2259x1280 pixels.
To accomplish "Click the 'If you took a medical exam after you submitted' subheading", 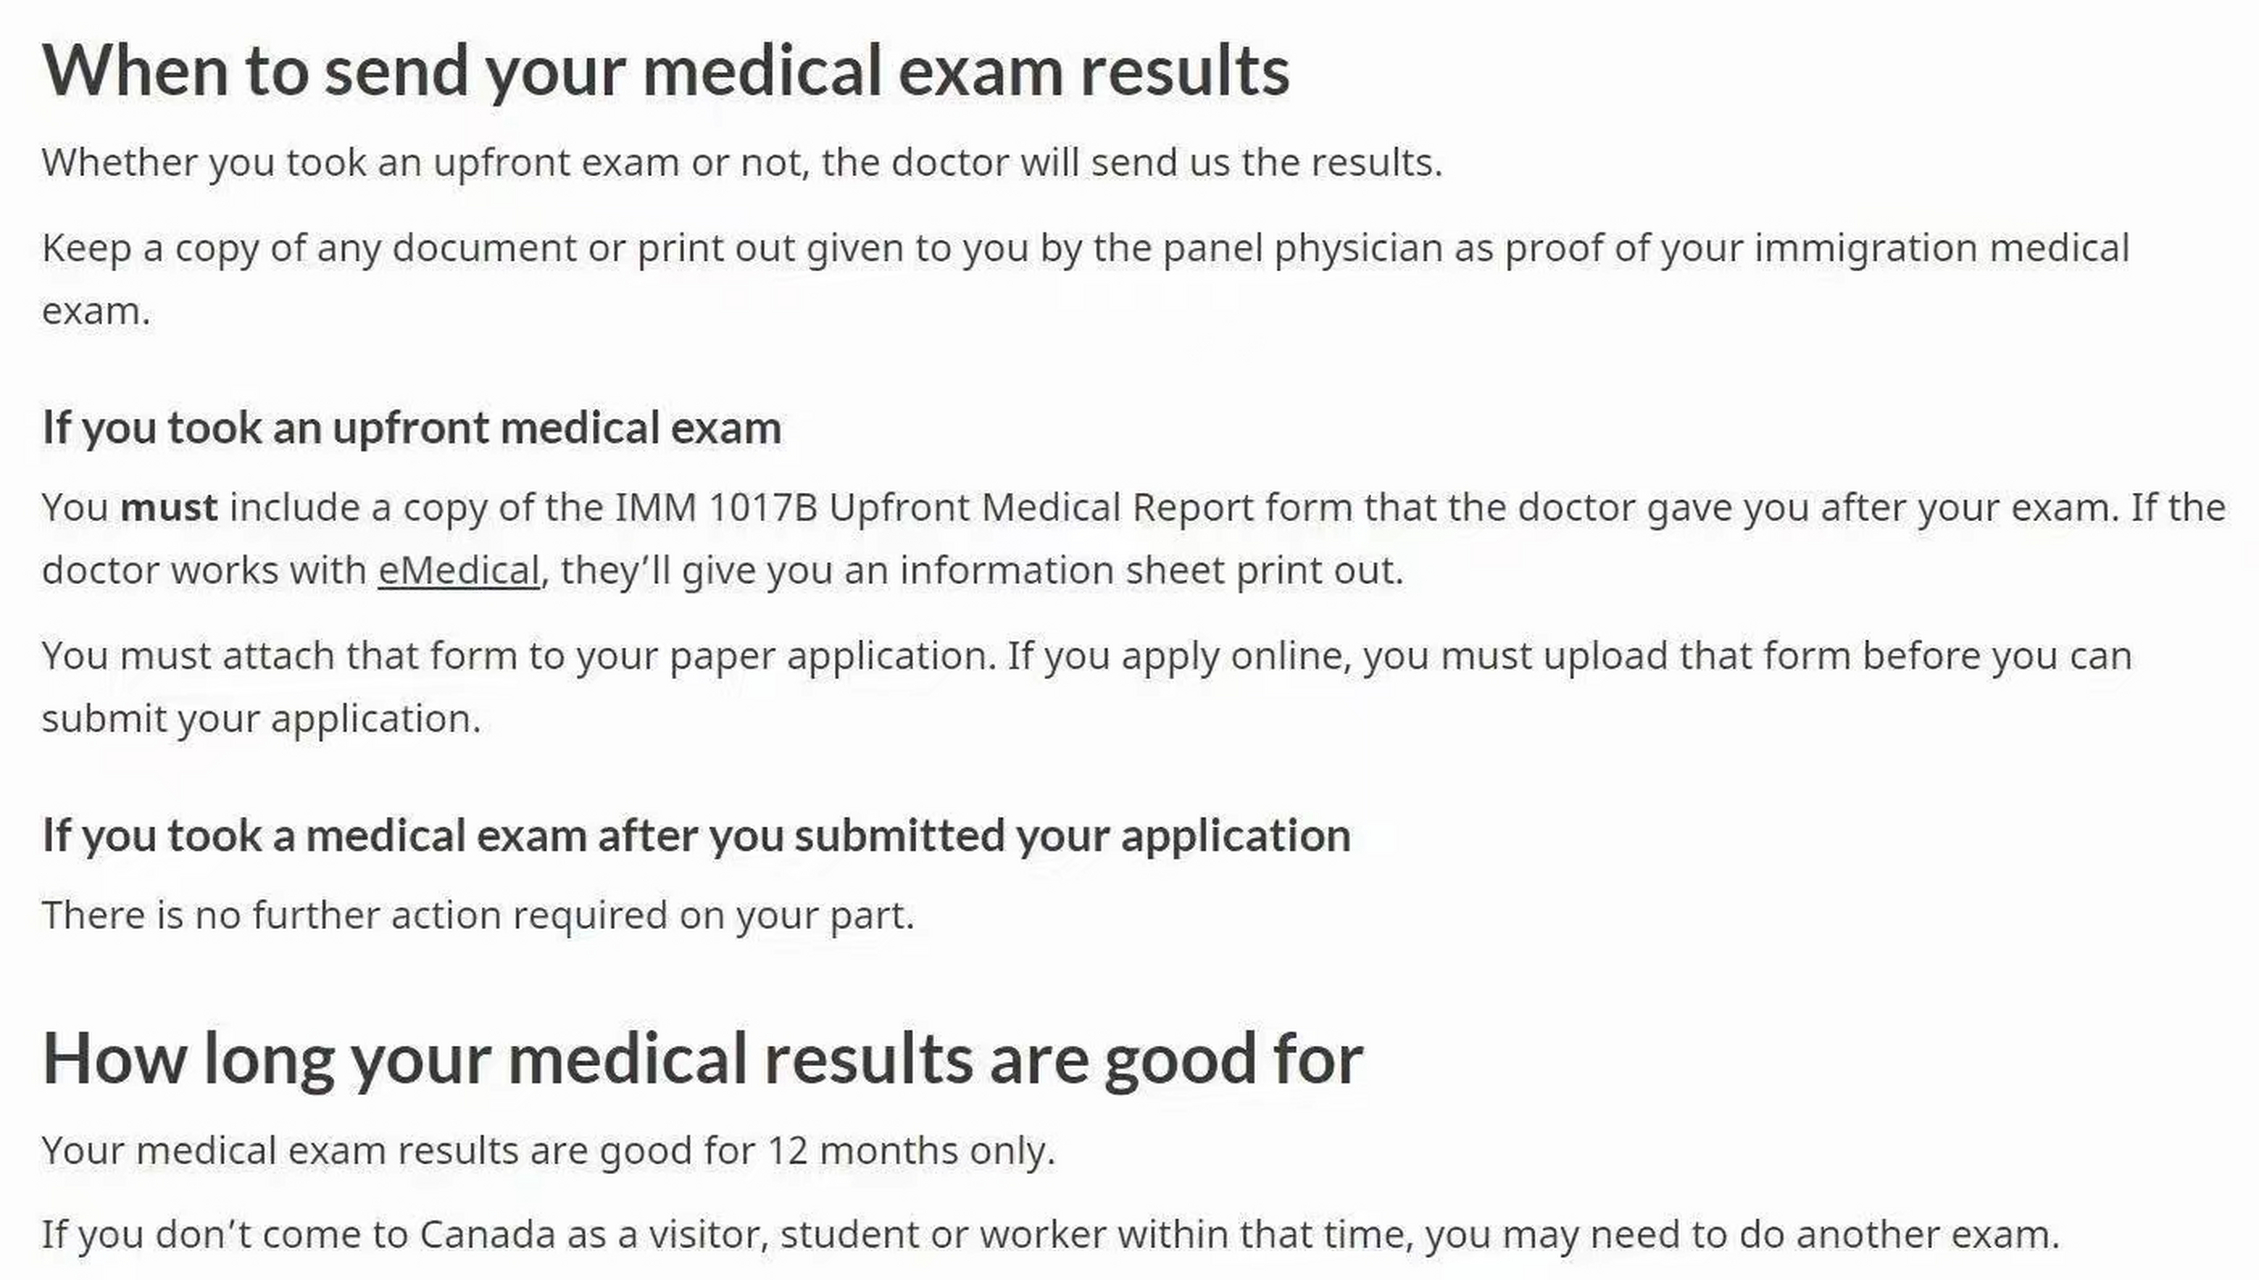I will (696, 837).
